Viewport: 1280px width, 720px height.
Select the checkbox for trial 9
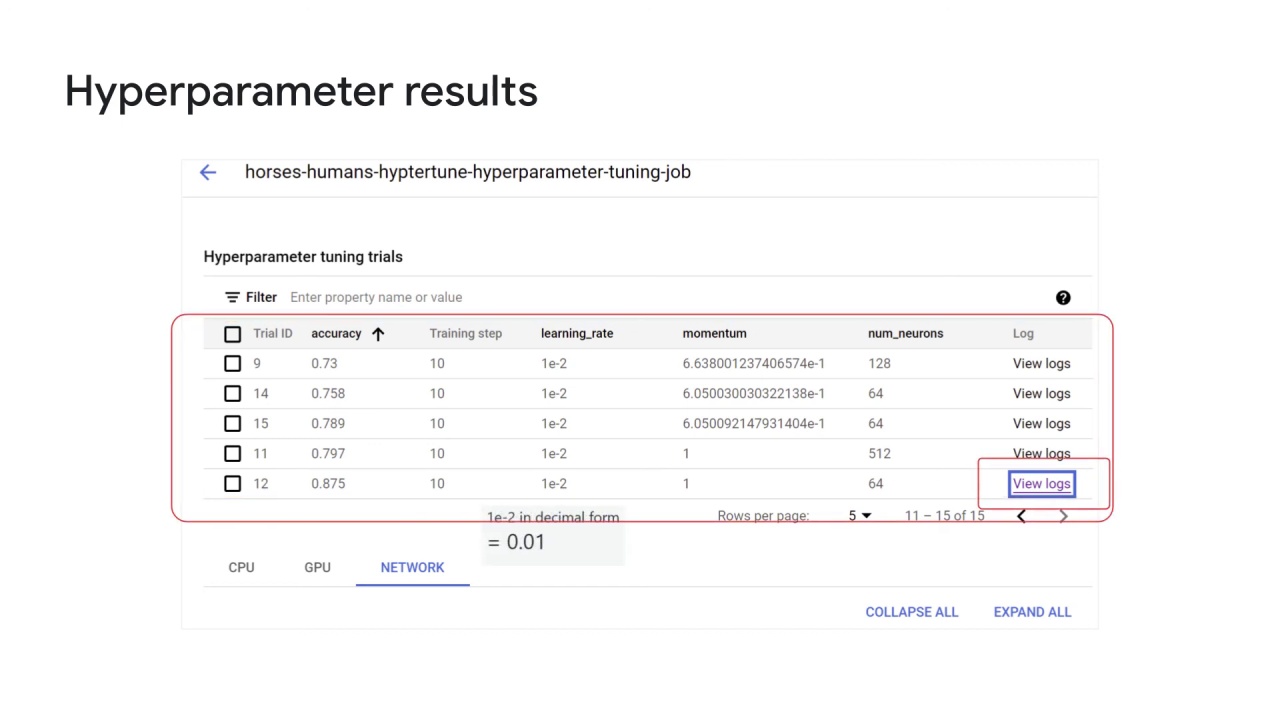[x=233, y=364]
